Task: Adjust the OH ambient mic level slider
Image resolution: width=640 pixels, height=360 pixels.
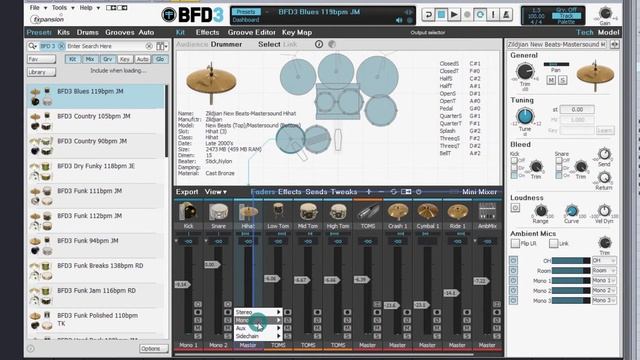Action: [x=571, y=260]
